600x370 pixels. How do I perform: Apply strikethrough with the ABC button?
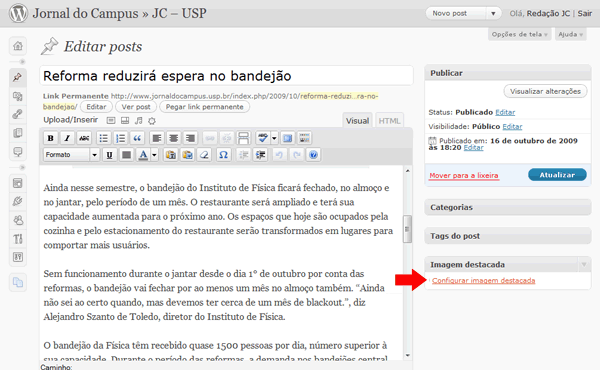coord(84,138)
